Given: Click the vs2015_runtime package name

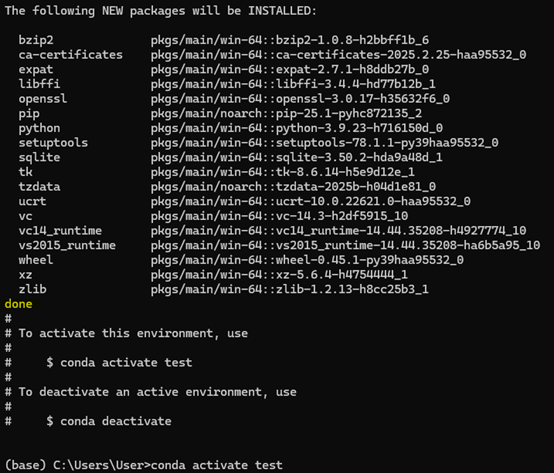Looking at the screenshot, I should 67,246.
